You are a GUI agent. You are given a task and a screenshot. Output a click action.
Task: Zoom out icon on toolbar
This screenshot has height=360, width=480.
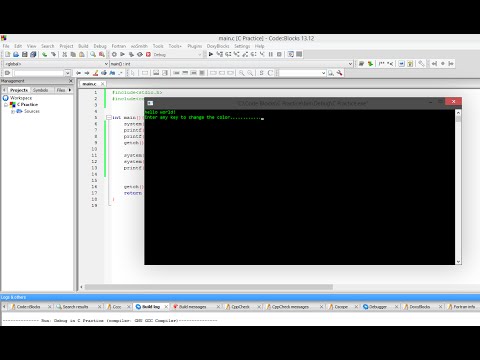250,73
